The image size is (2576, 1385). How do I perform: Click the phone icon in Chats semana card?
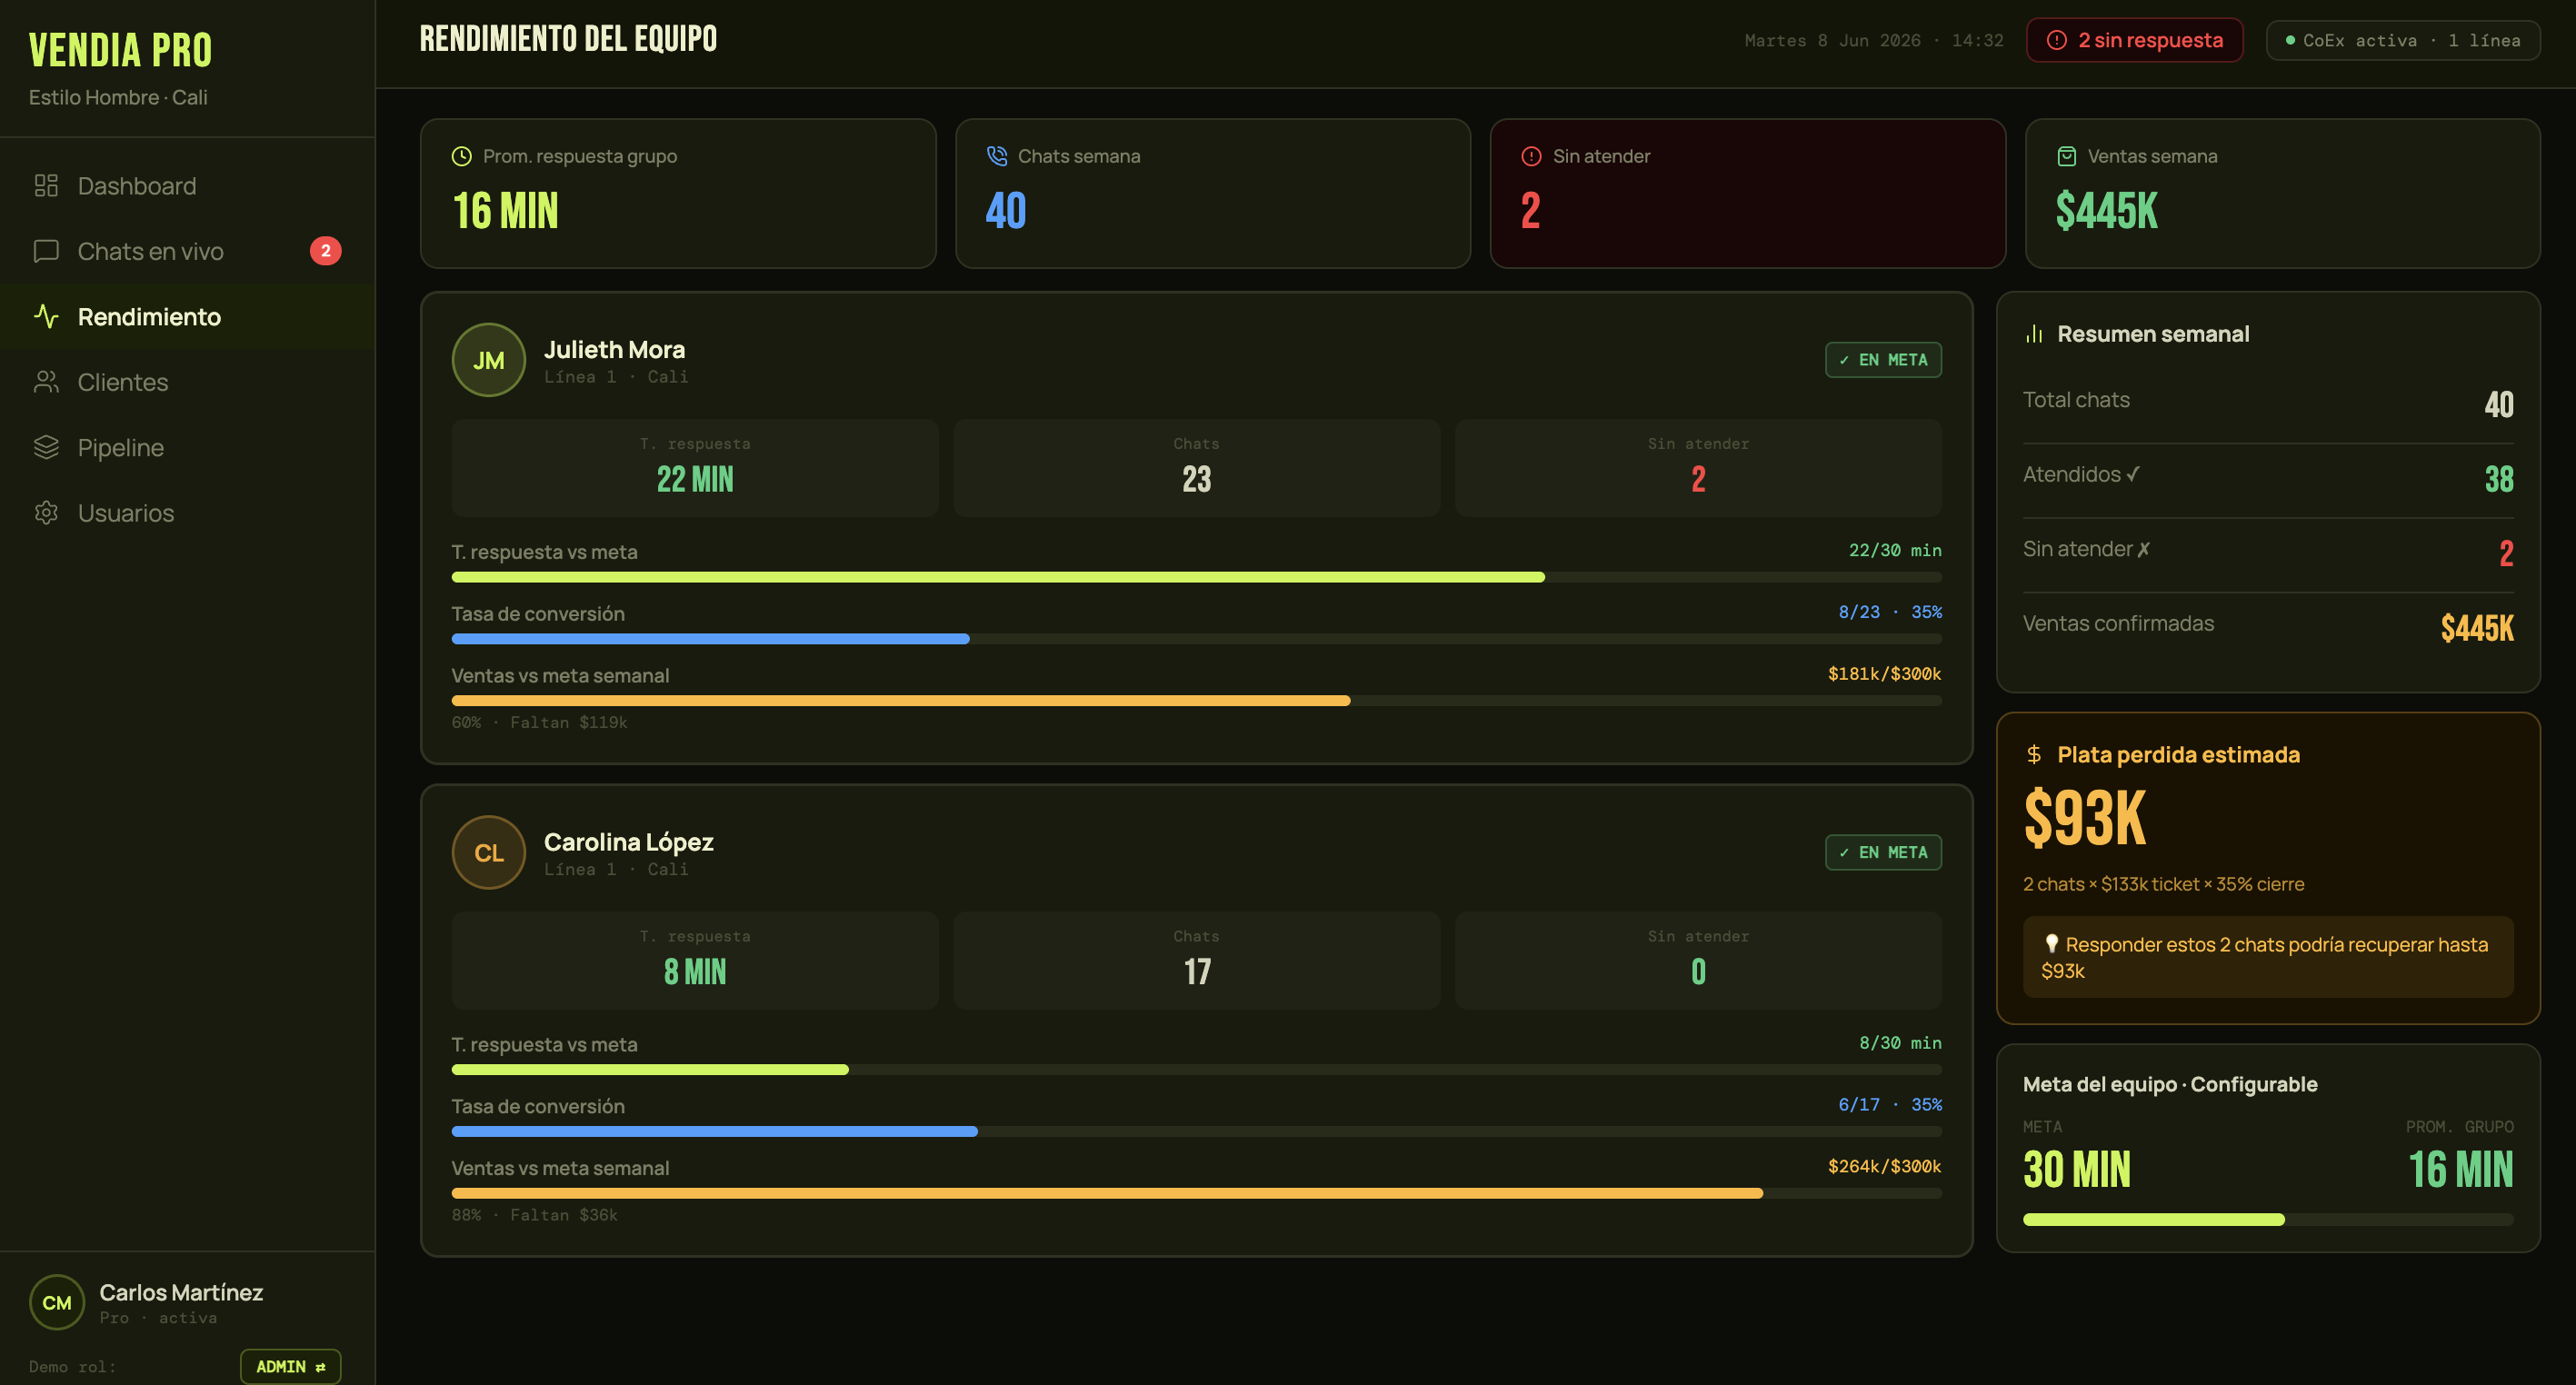pyautogui.click(x=996, y=156)
